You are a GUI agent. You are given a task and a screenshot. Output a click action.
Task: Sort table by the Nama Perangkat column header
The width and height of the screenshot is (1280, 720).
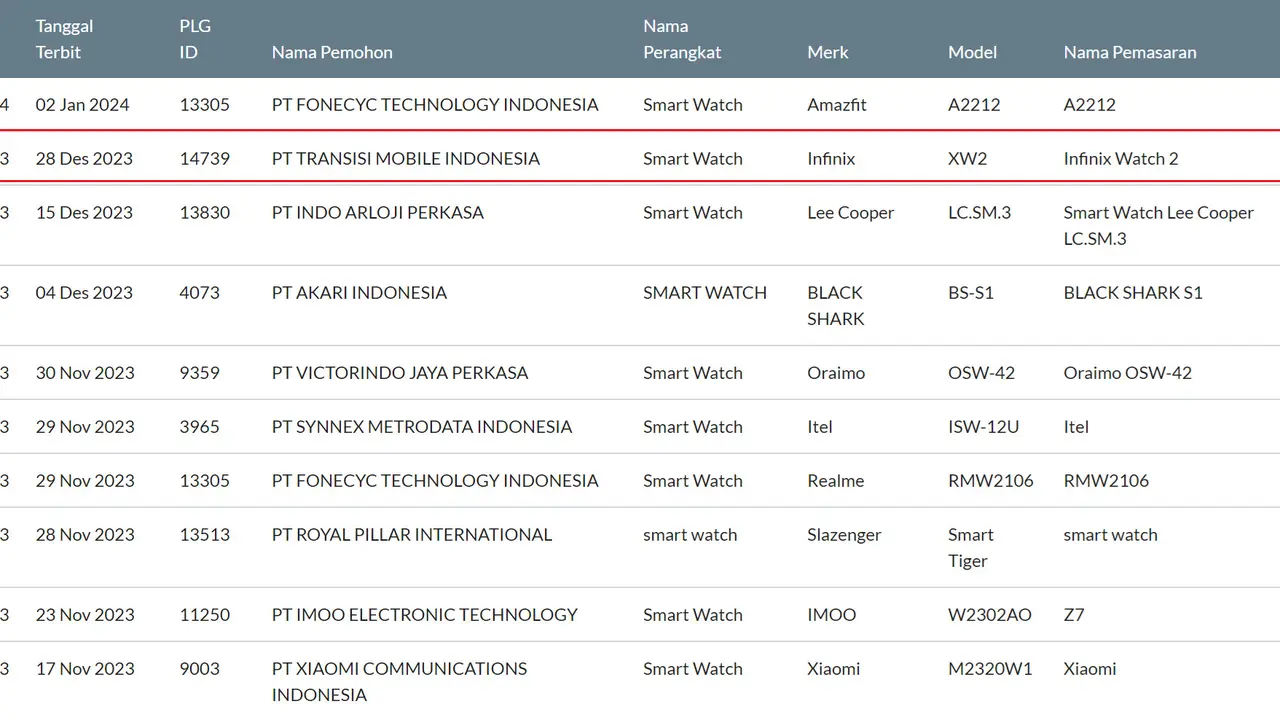click(x=682, y=39)
